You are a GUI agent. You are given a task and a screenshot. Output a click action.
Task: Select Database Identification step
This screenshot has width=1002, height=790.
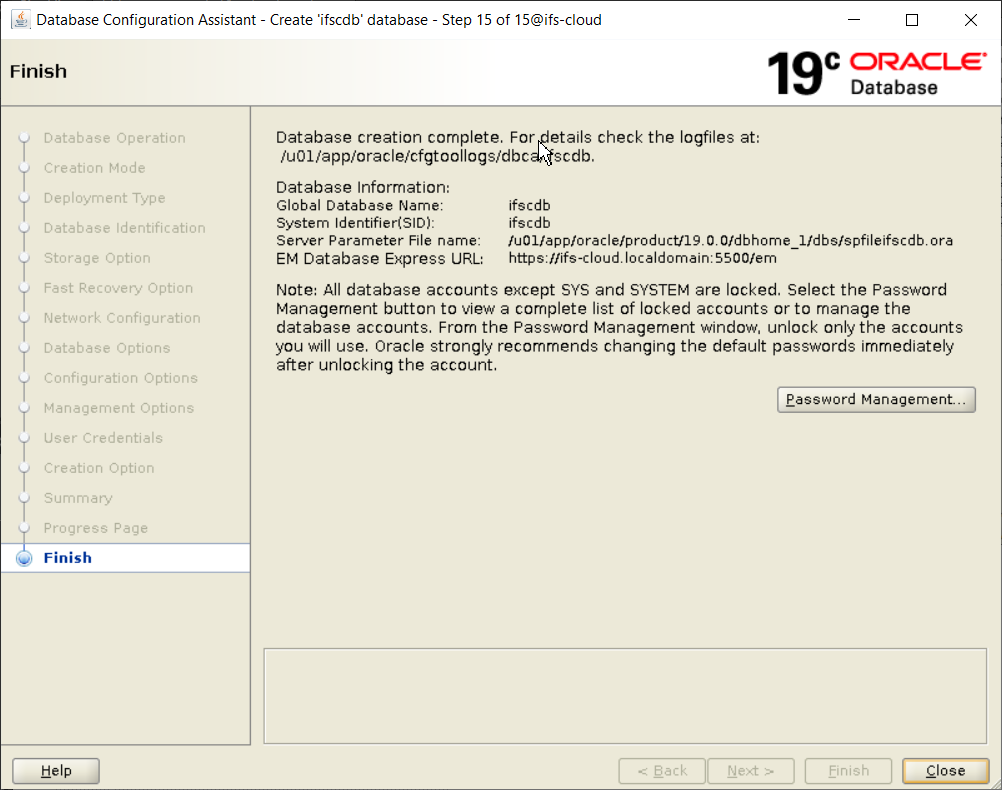point(125,228)
